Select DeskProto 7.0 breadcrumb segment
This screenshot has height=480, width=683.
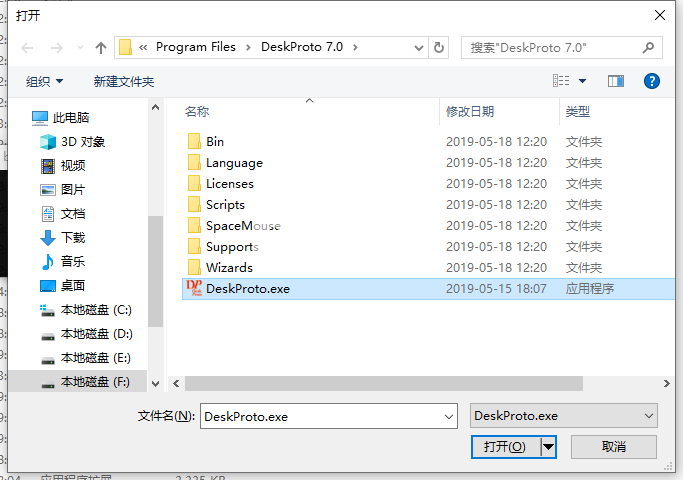coord(302,47)
